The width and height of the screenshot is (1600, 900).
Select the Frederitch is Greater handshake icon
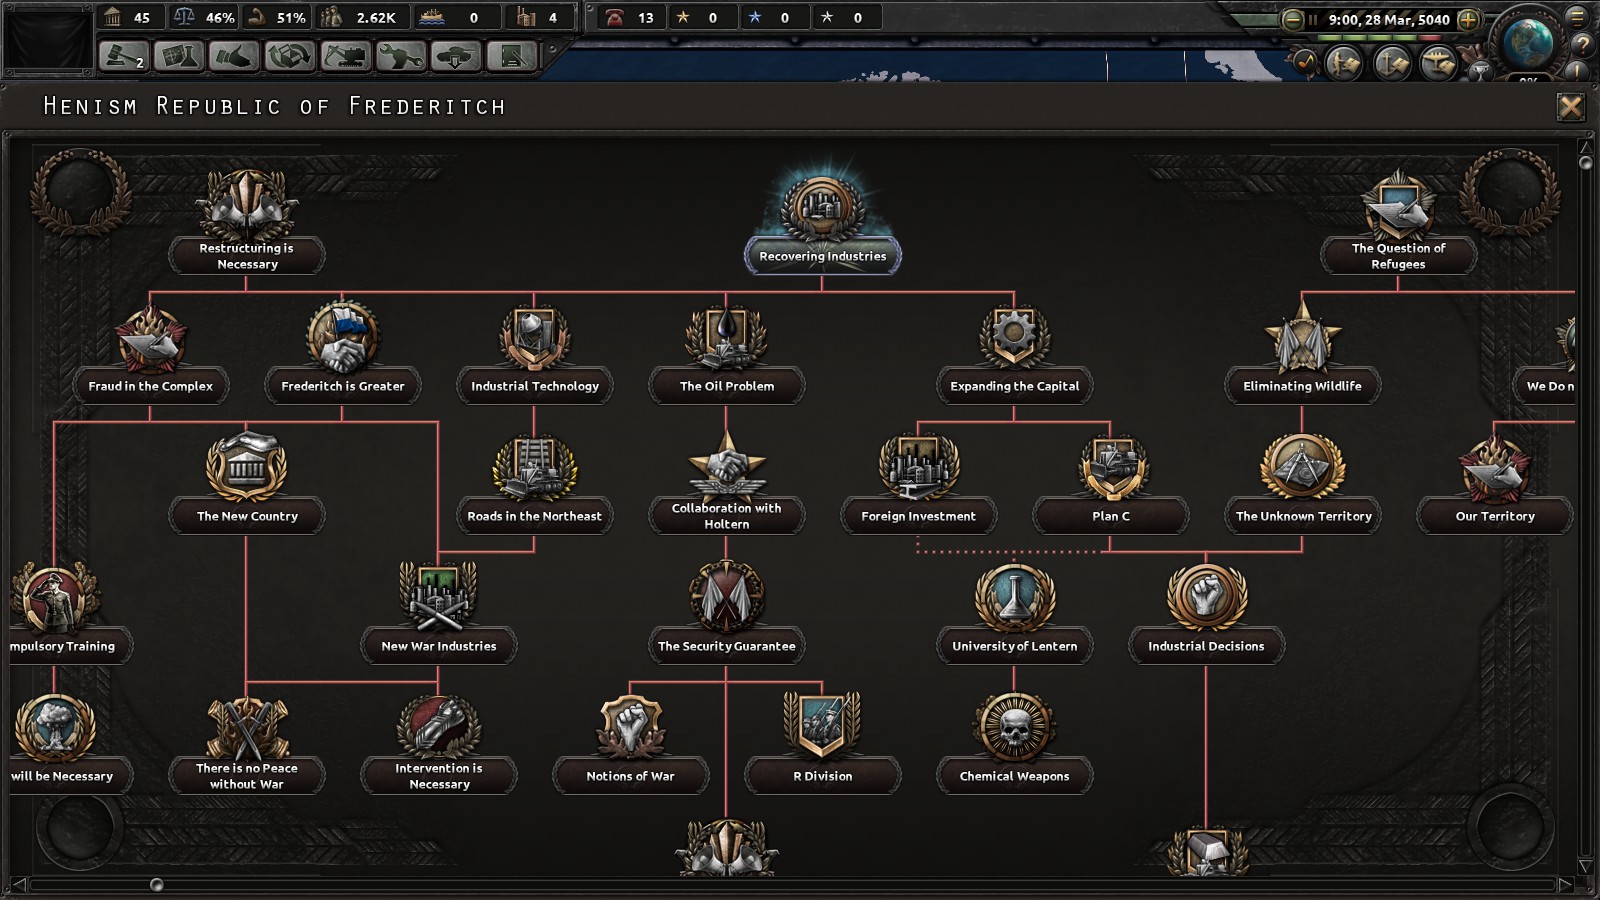tap(342, 338)
